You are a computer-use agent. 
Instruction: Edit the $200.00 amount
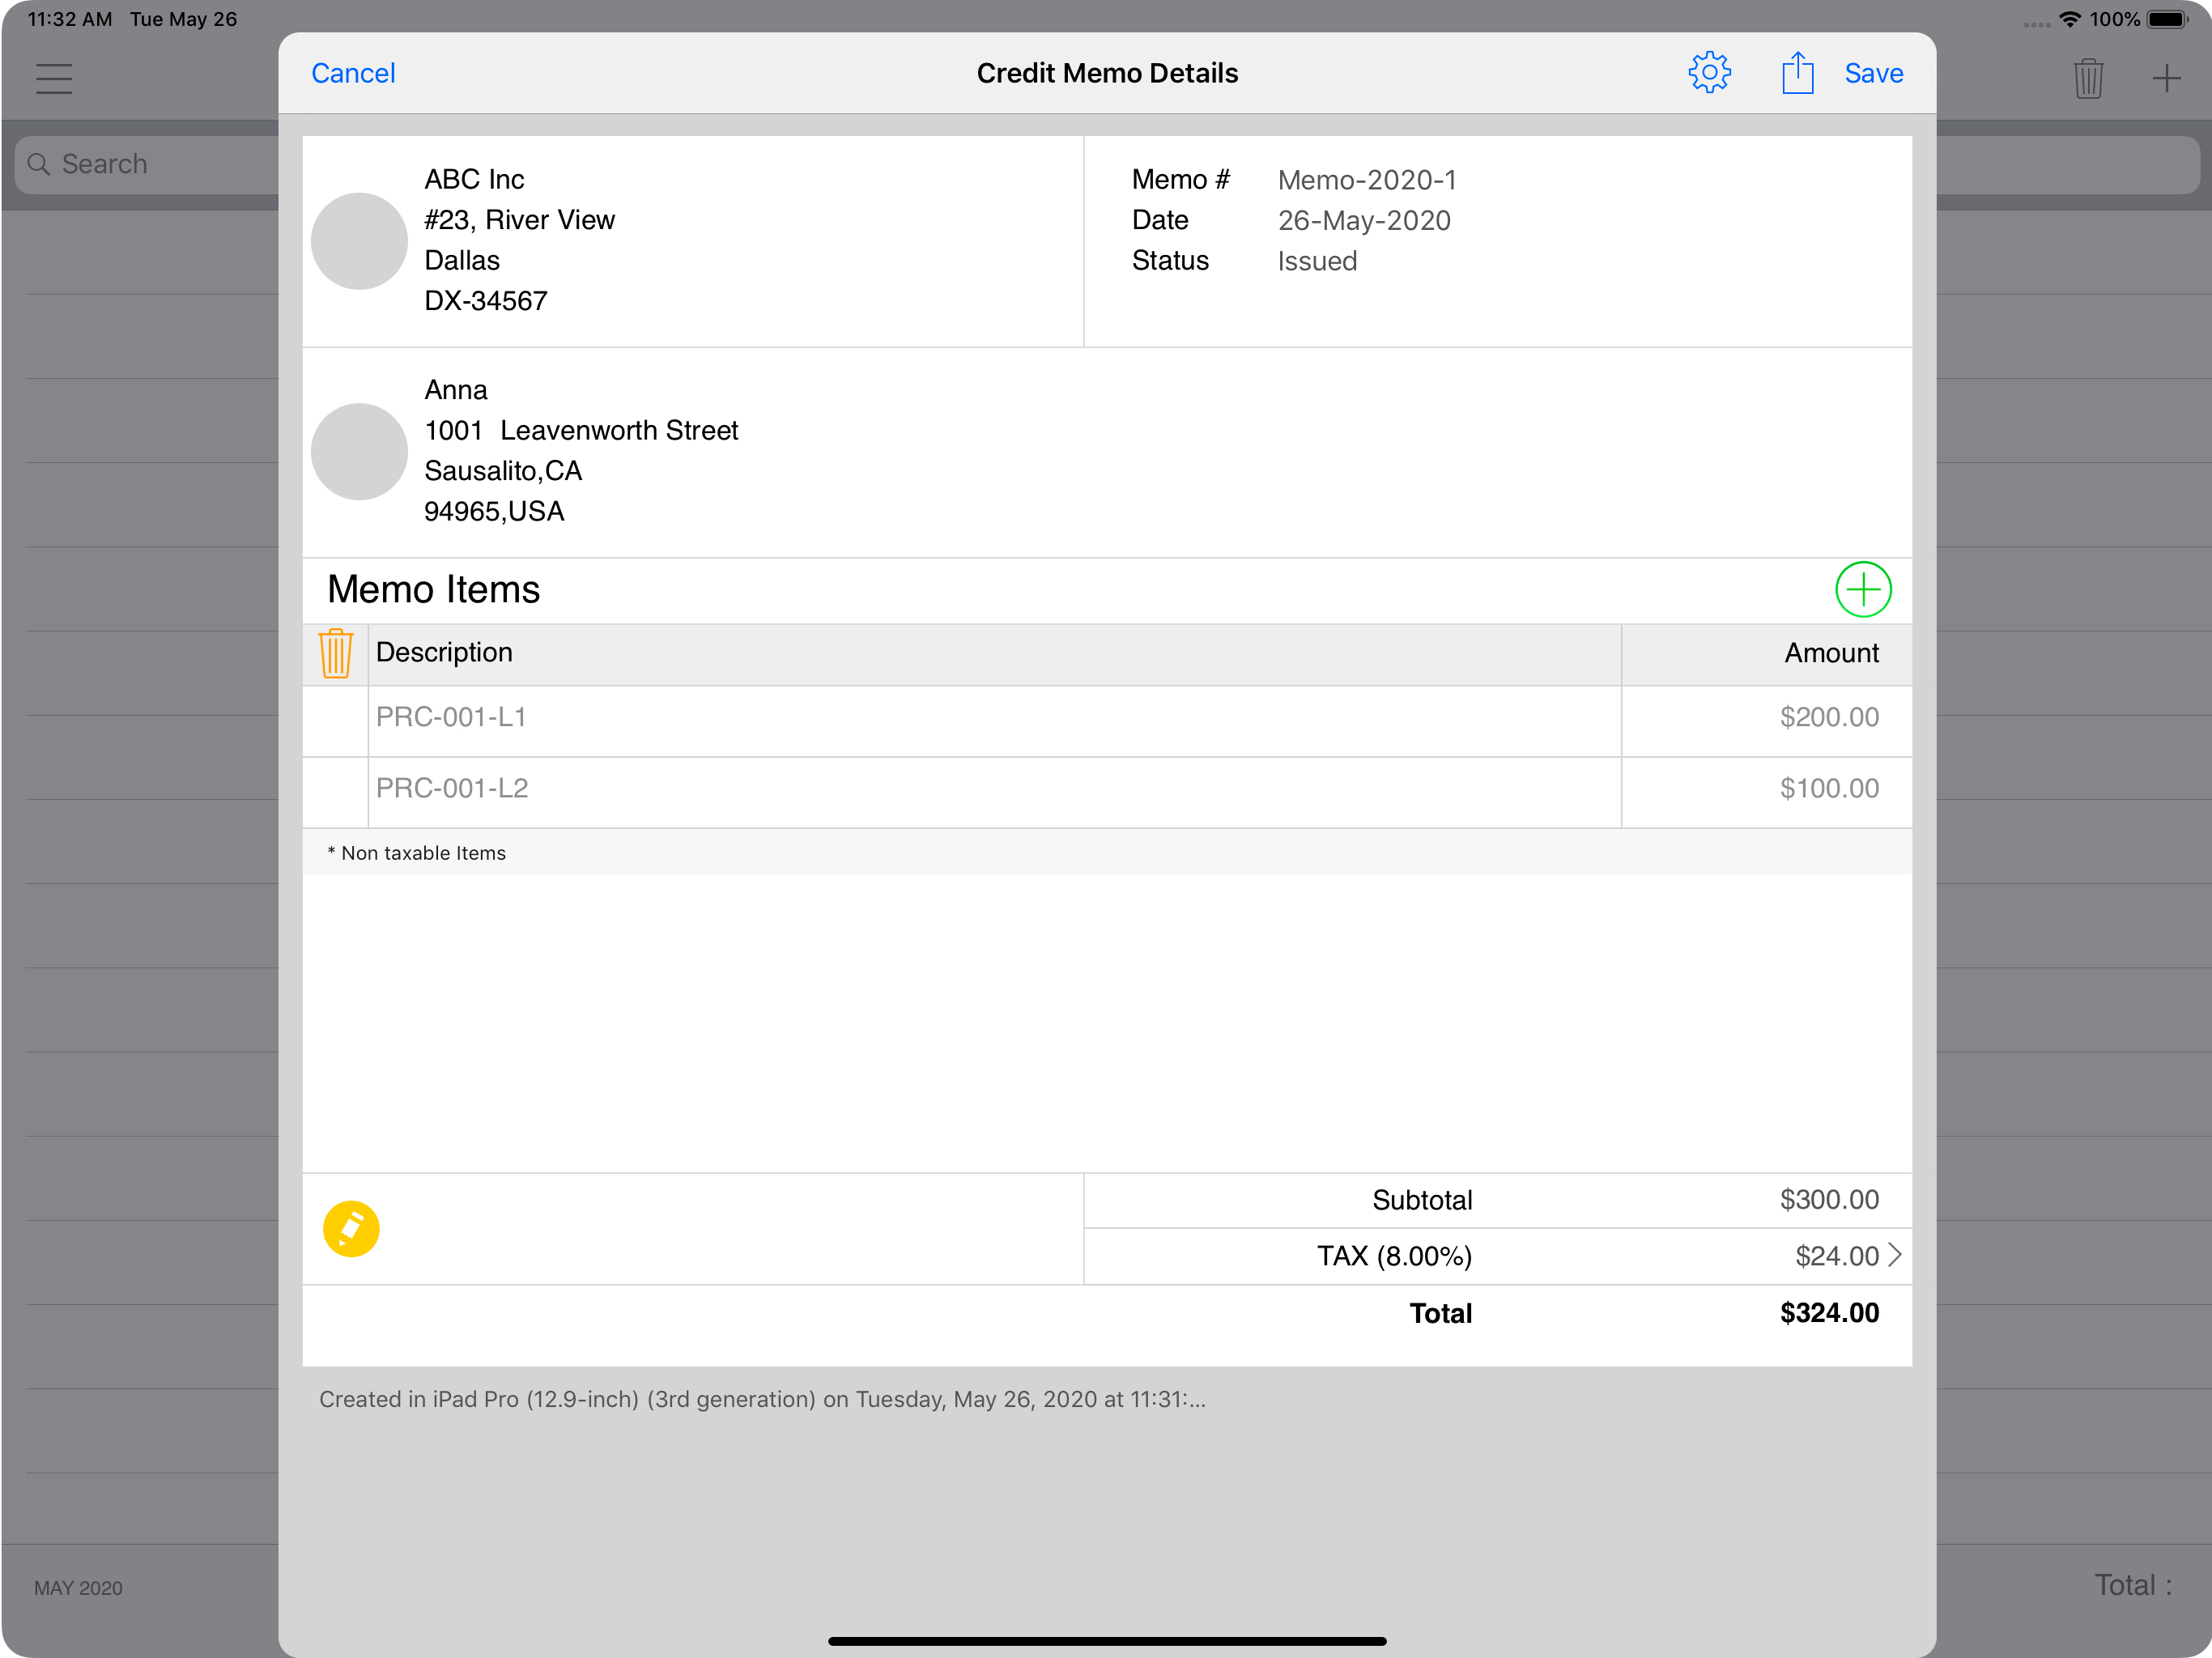[x=1829, y=717]
